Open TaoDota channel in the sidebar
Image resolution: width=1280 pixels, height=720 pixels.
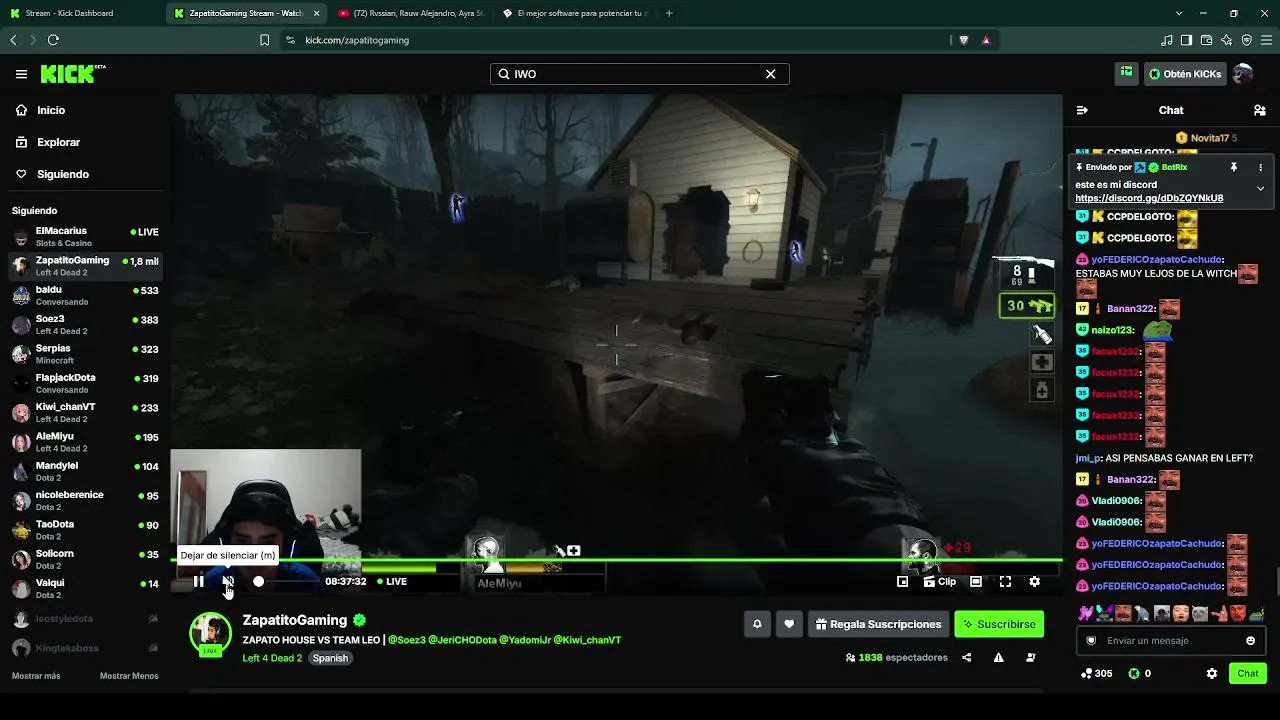[x=84, y=529]
